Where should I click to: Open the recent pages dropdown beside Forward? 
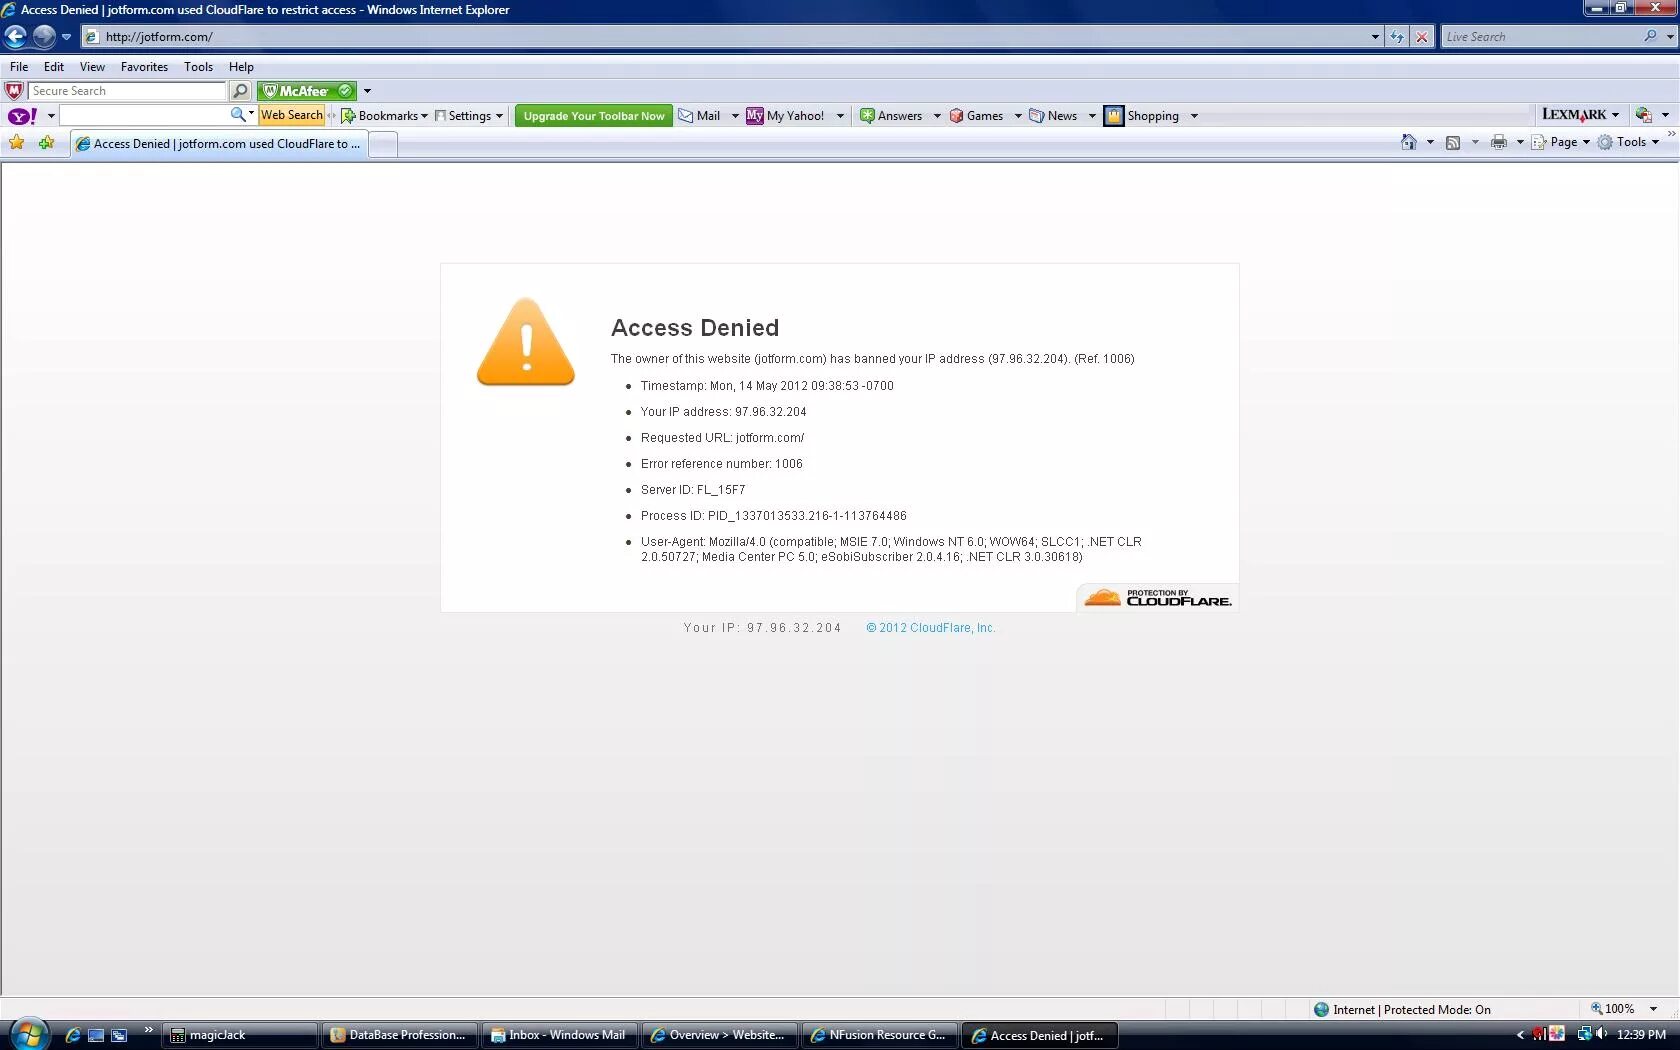[x=66, y=37]
